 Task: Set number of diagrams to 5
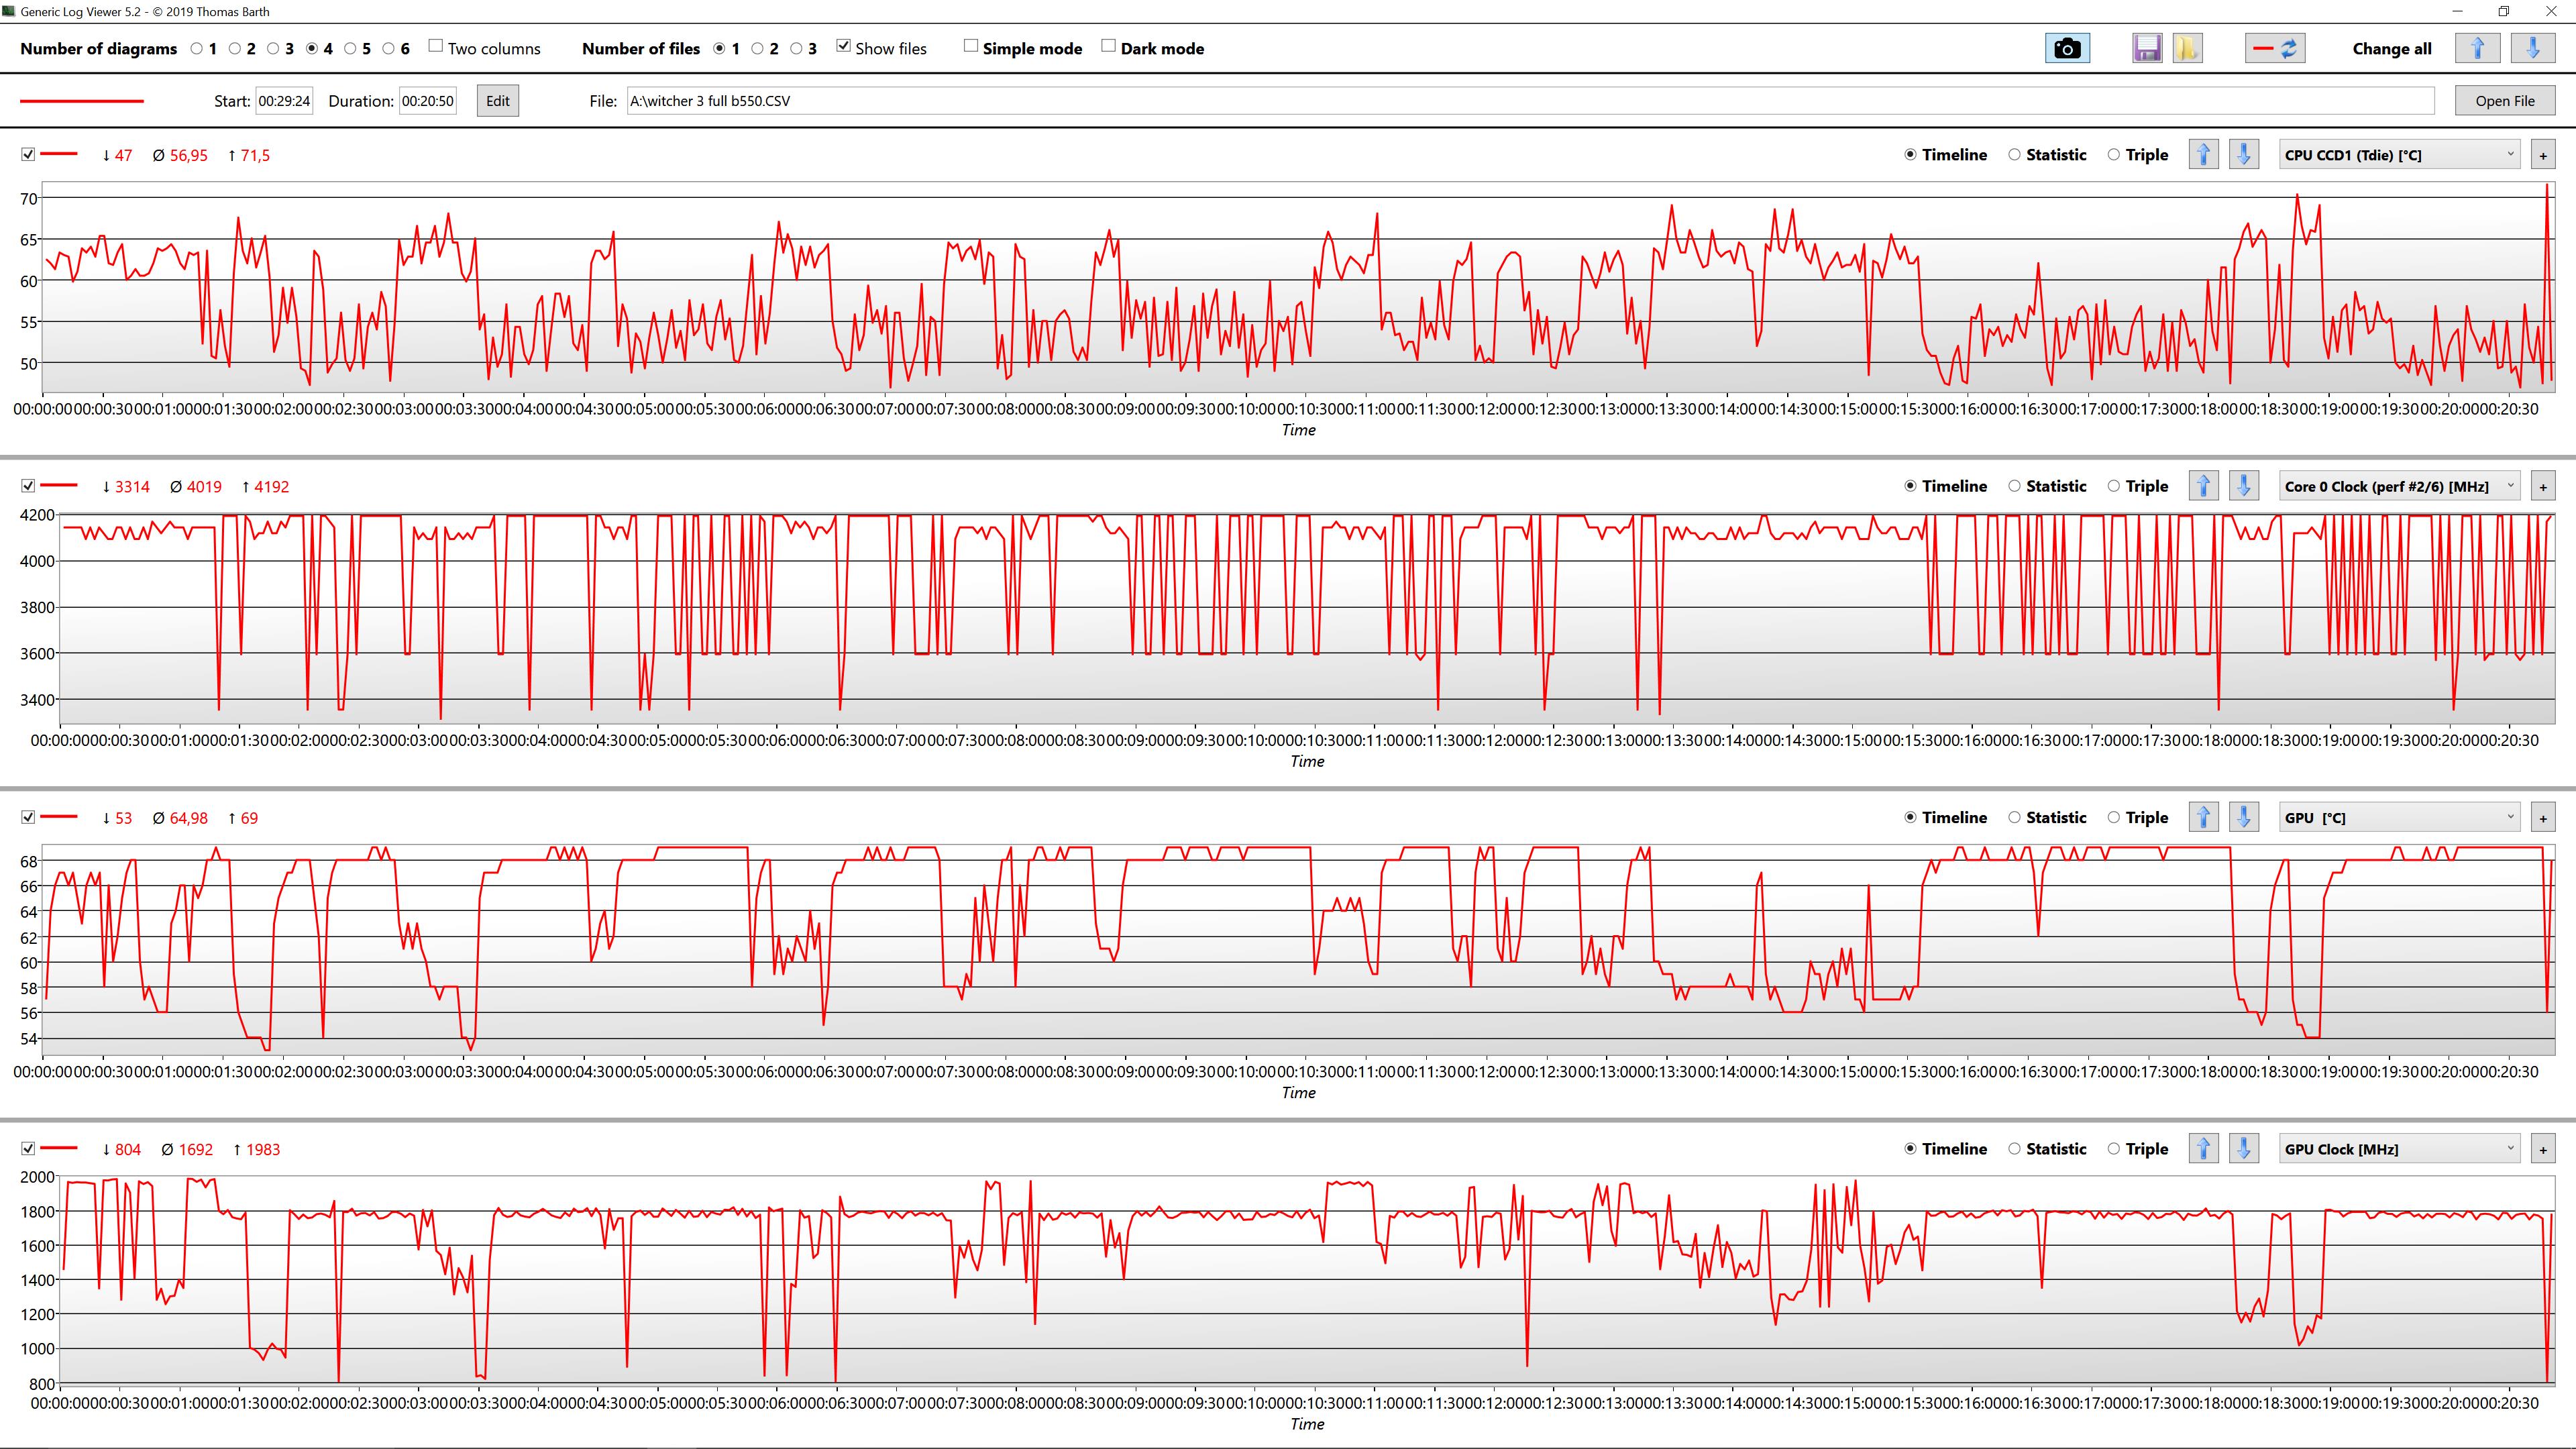[351, 48]
